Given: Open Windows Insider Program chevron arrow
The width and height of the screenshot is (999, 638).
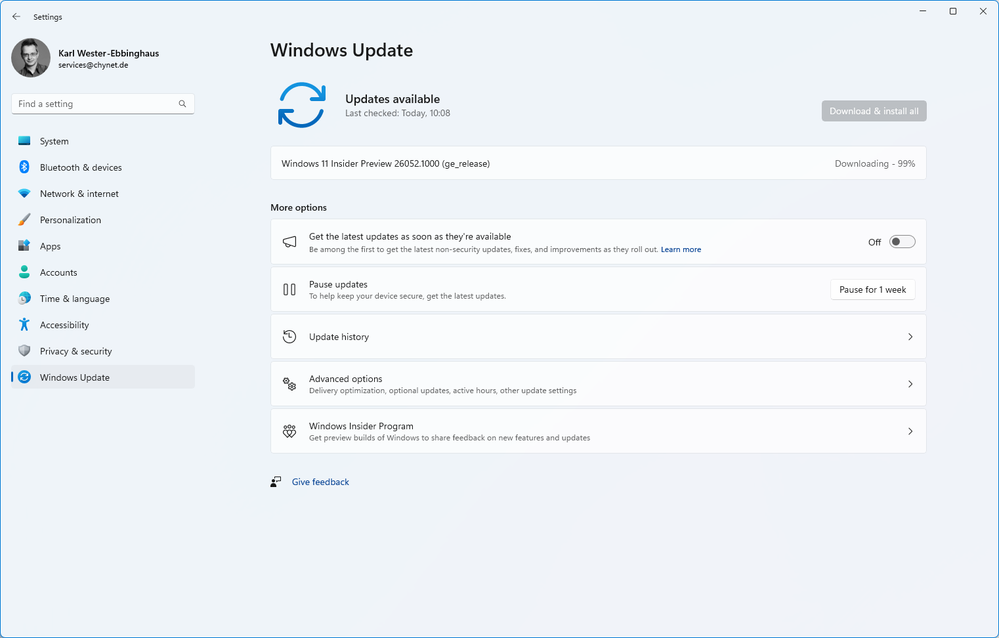Looking at the screenshot, I should point(910,431).
